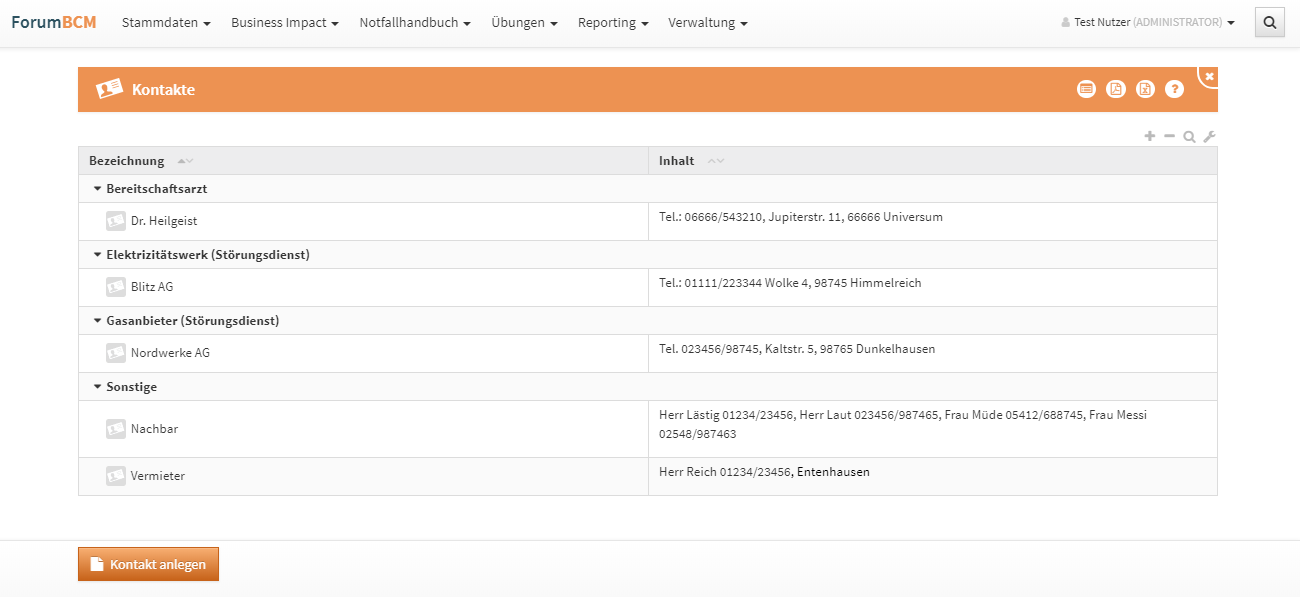Open the Reporting menu
1300x597 pixels.
click(x=613, y=22)
